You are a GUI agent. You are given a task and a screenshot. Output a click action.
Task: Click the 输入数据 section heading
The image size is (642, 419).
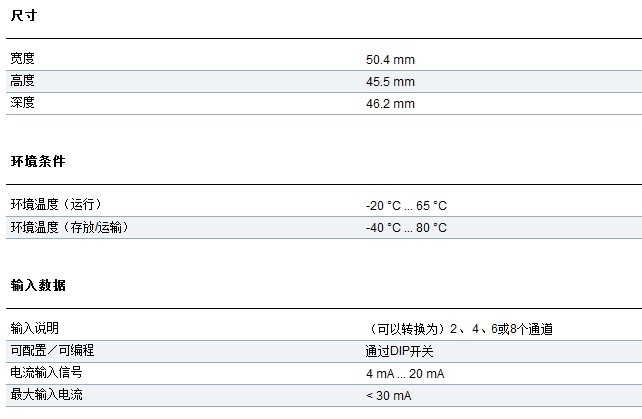38,285
